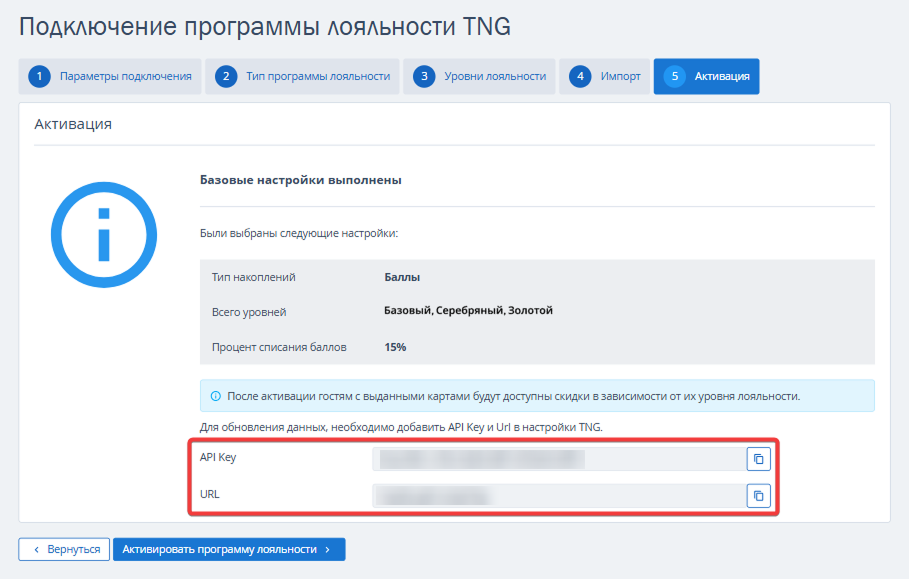Click heading Базовые настройки выполнены
Viewport: 909px width, 579px height.
click(301, 180)
